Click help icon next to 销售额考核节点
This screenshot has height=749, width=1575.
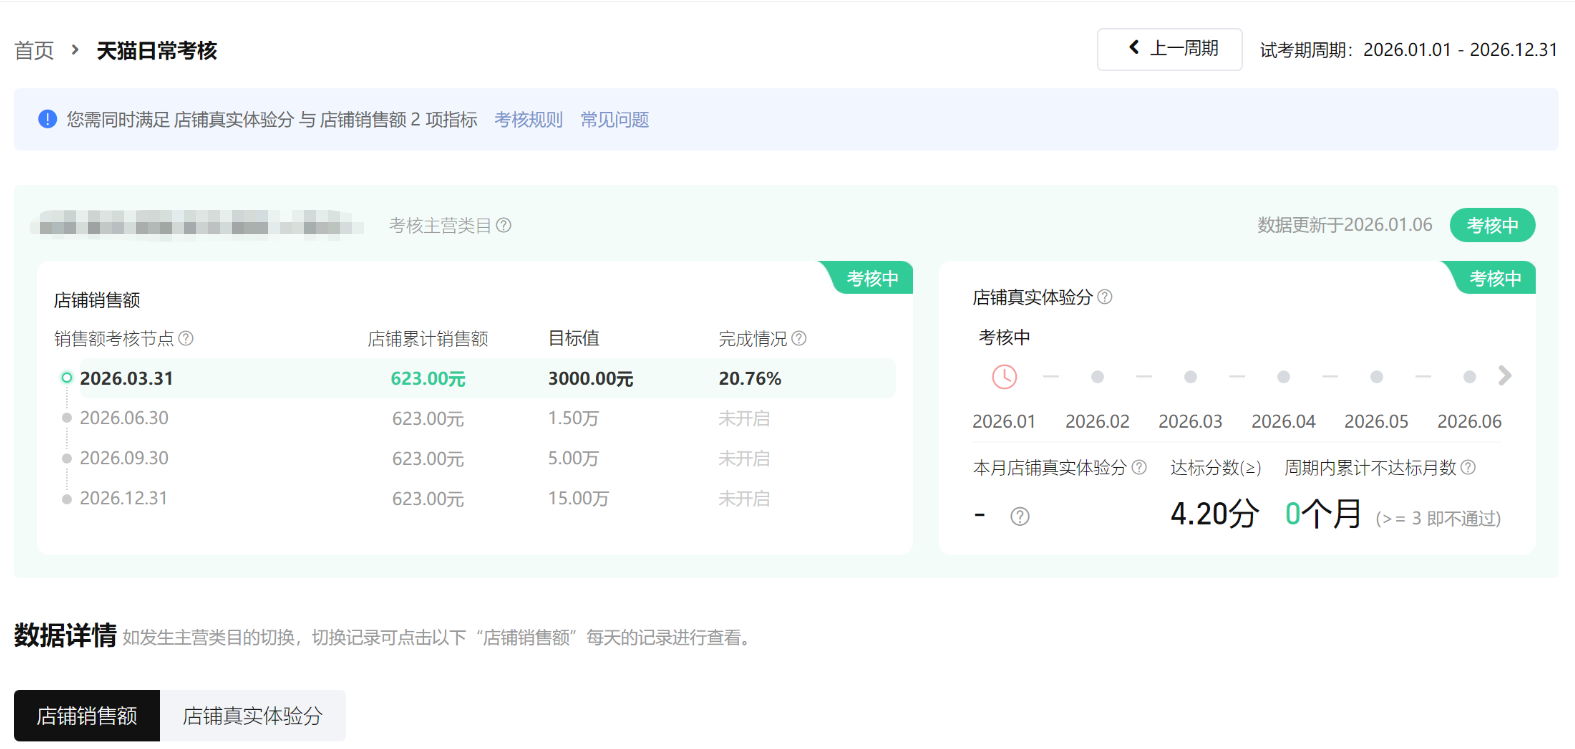pos(186,339)
